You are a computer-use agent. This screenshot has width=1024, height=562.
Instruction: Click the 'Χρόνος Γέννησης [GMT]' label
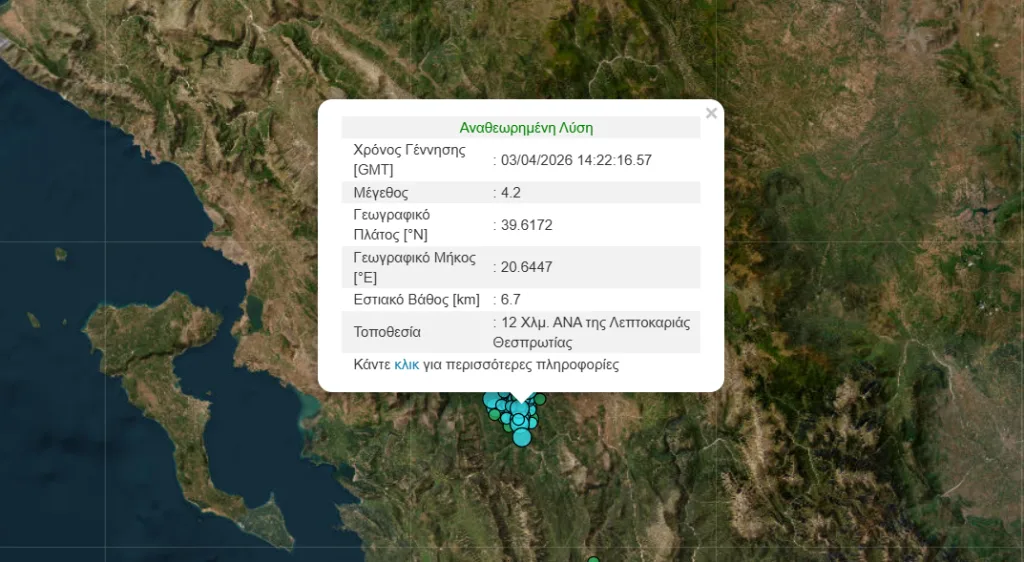409,160
